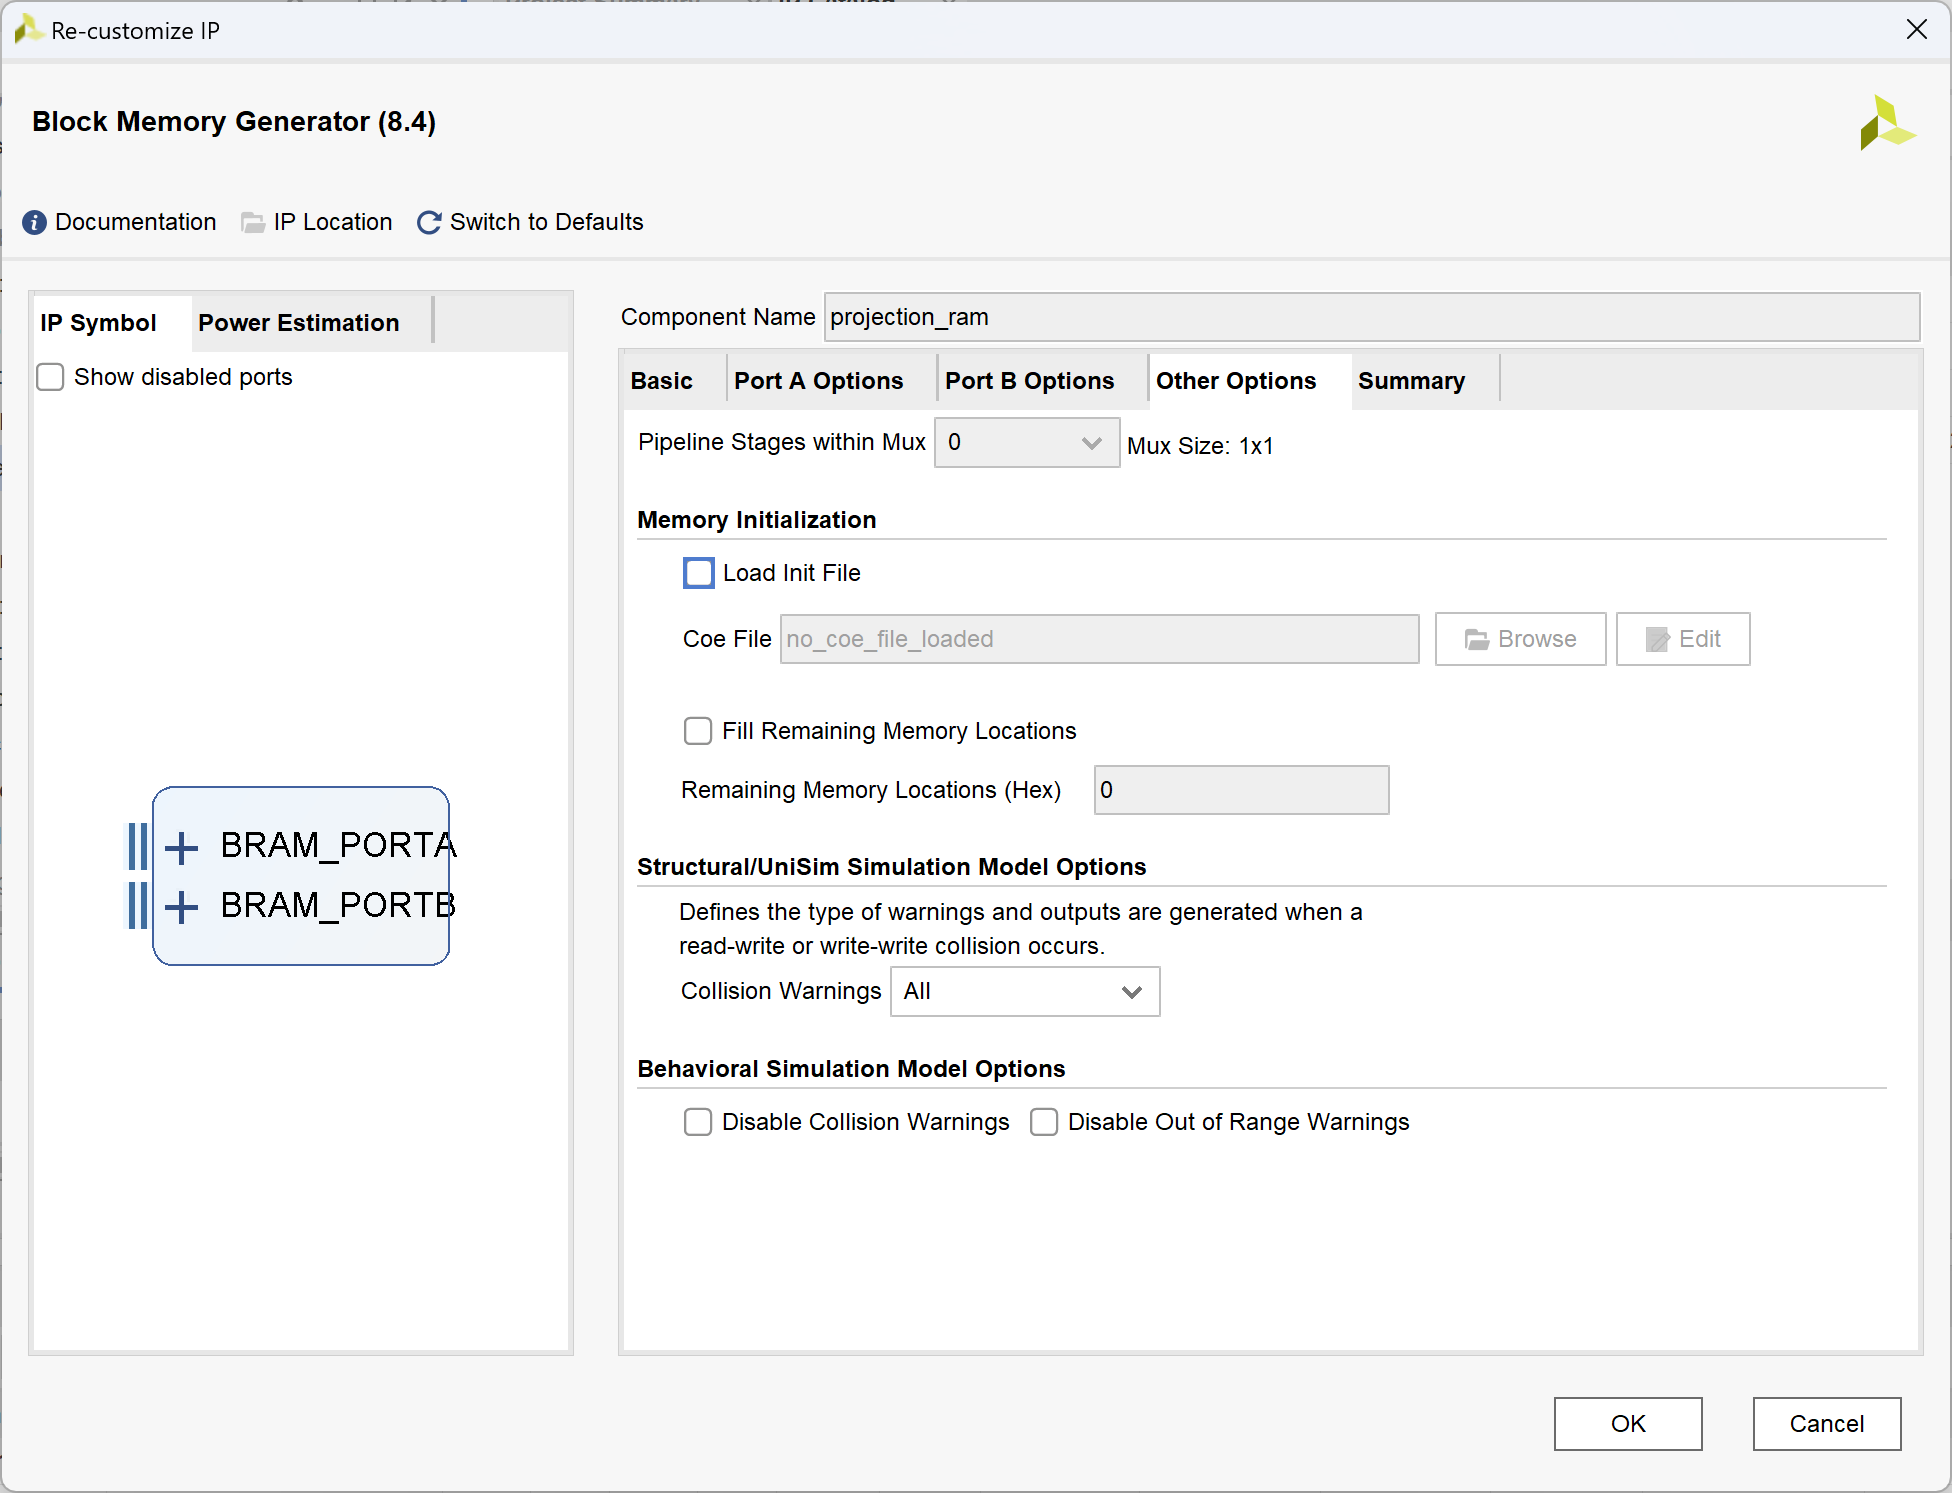Open Collision Warnings dropdown
This screenshot has height=1493, width=1952.
pos(1024,991)
